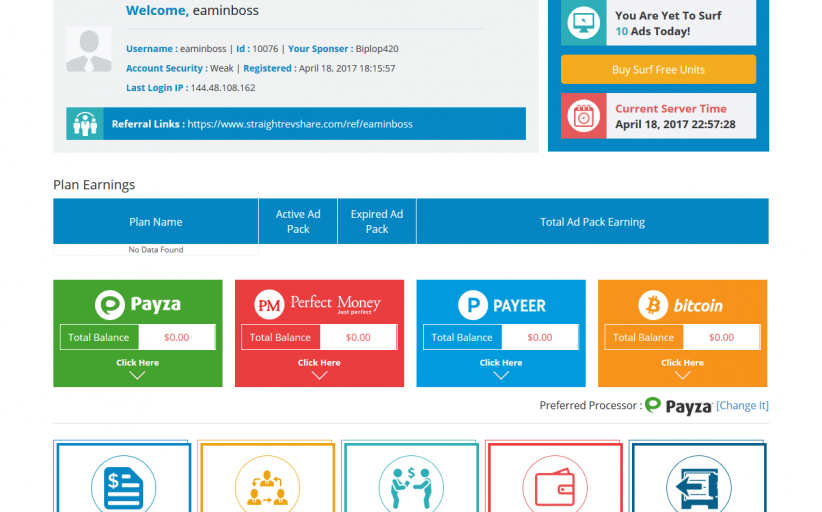
Task: Expand the Payza card down chevron
Action: (x=138, y=375)
